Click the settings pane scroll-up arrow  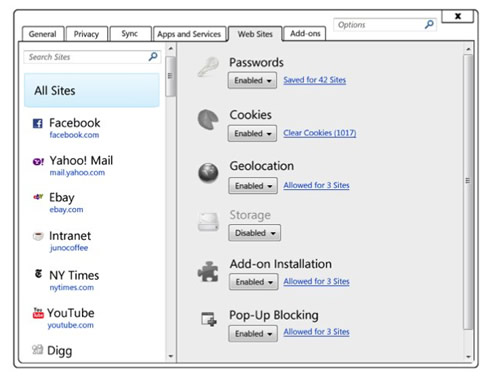click(x=468, y=49)
